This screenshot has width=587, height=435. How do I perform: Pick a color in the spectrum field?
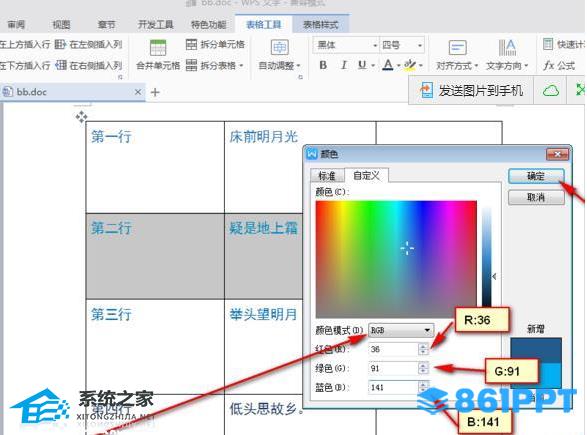(396, 259)
